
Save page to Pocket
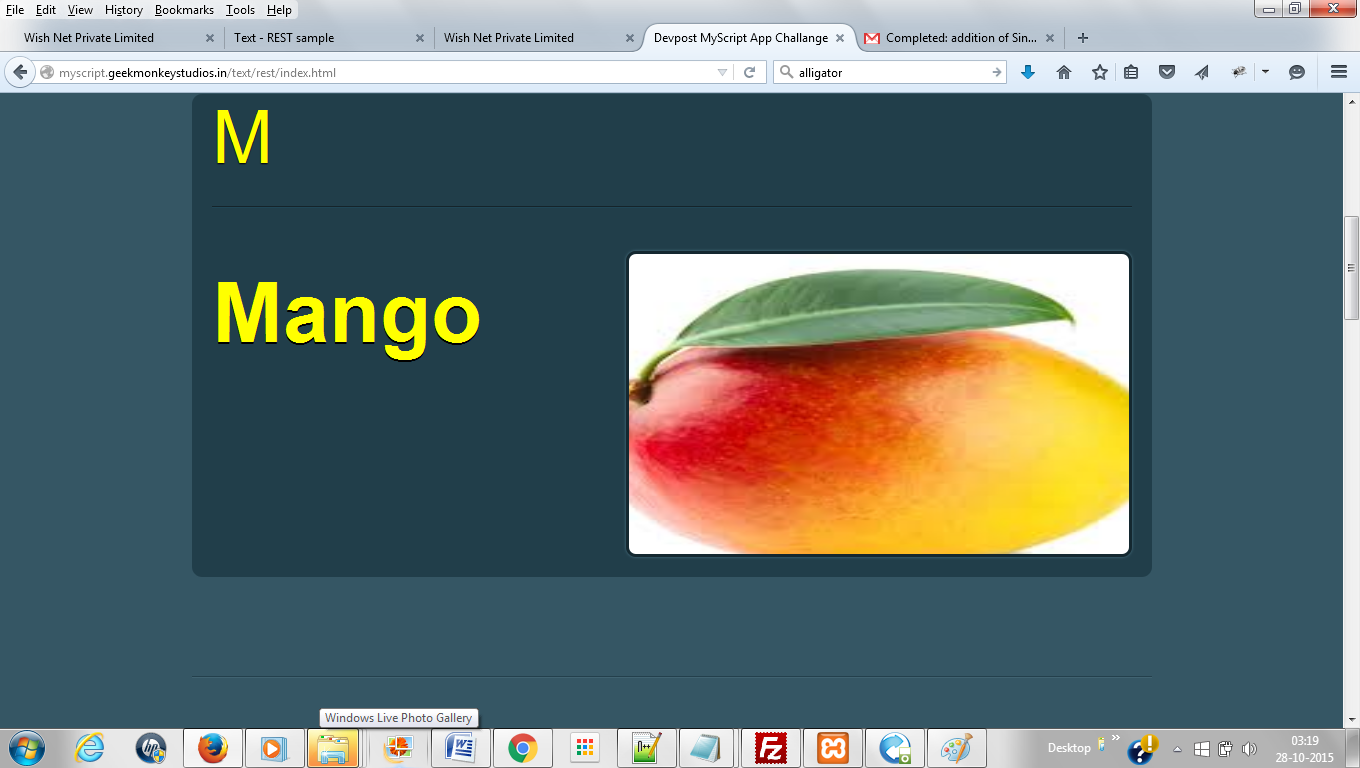(x=1167, y=72)
